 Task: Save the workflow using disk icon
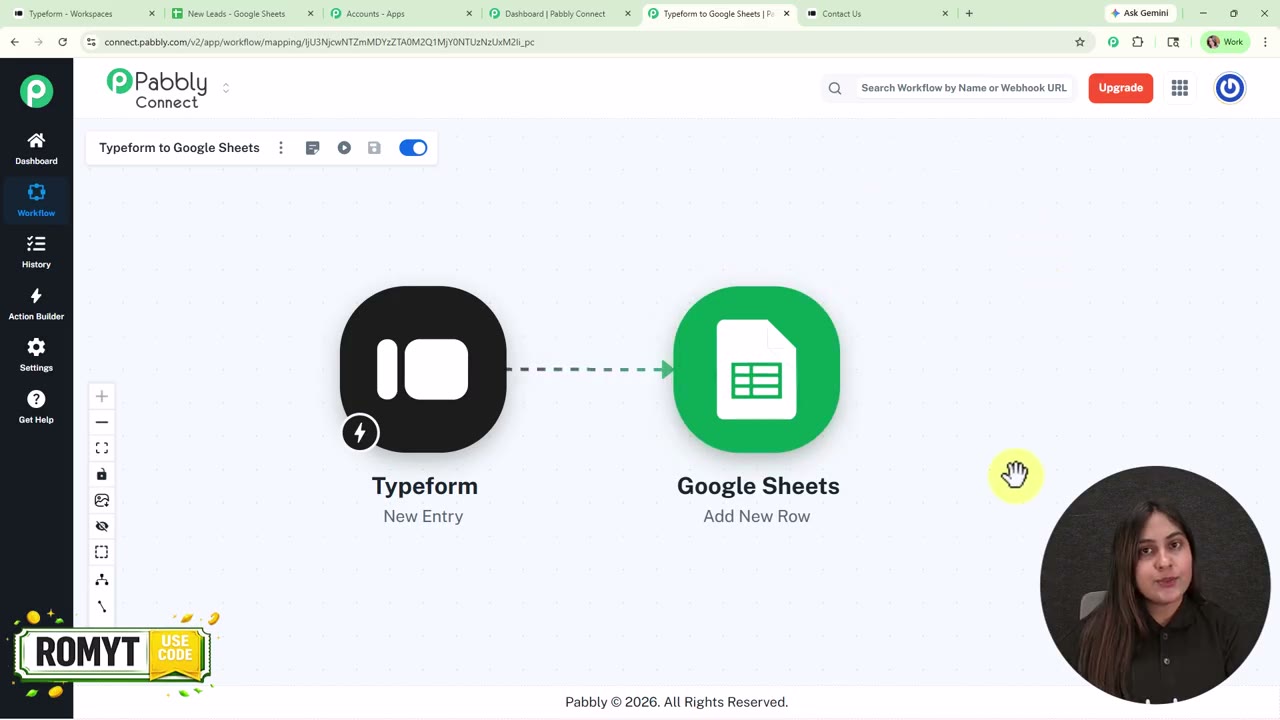374,148
